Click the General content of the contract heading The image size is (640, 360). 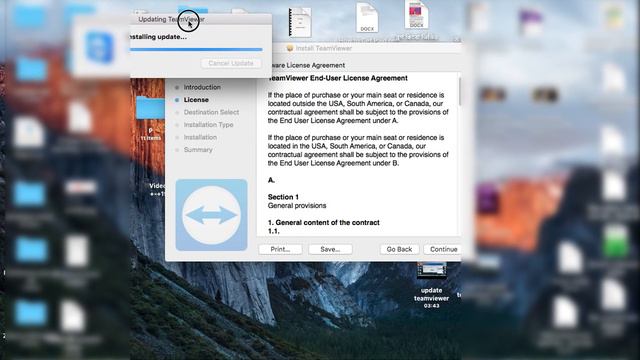pos(324,222)
